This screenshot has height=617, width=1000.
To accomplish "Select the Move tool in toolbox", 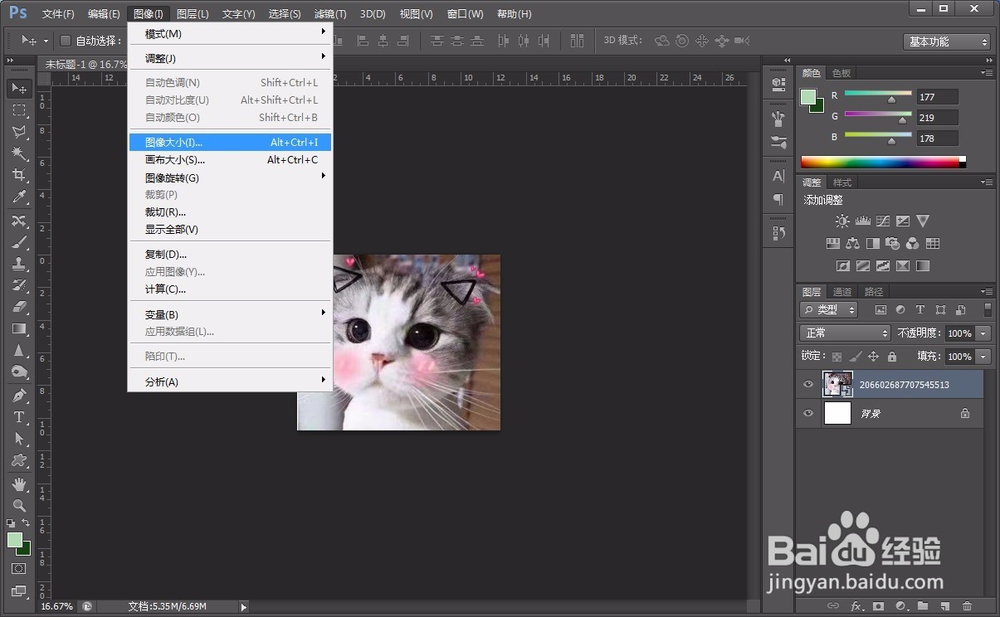I will point(19,88).
